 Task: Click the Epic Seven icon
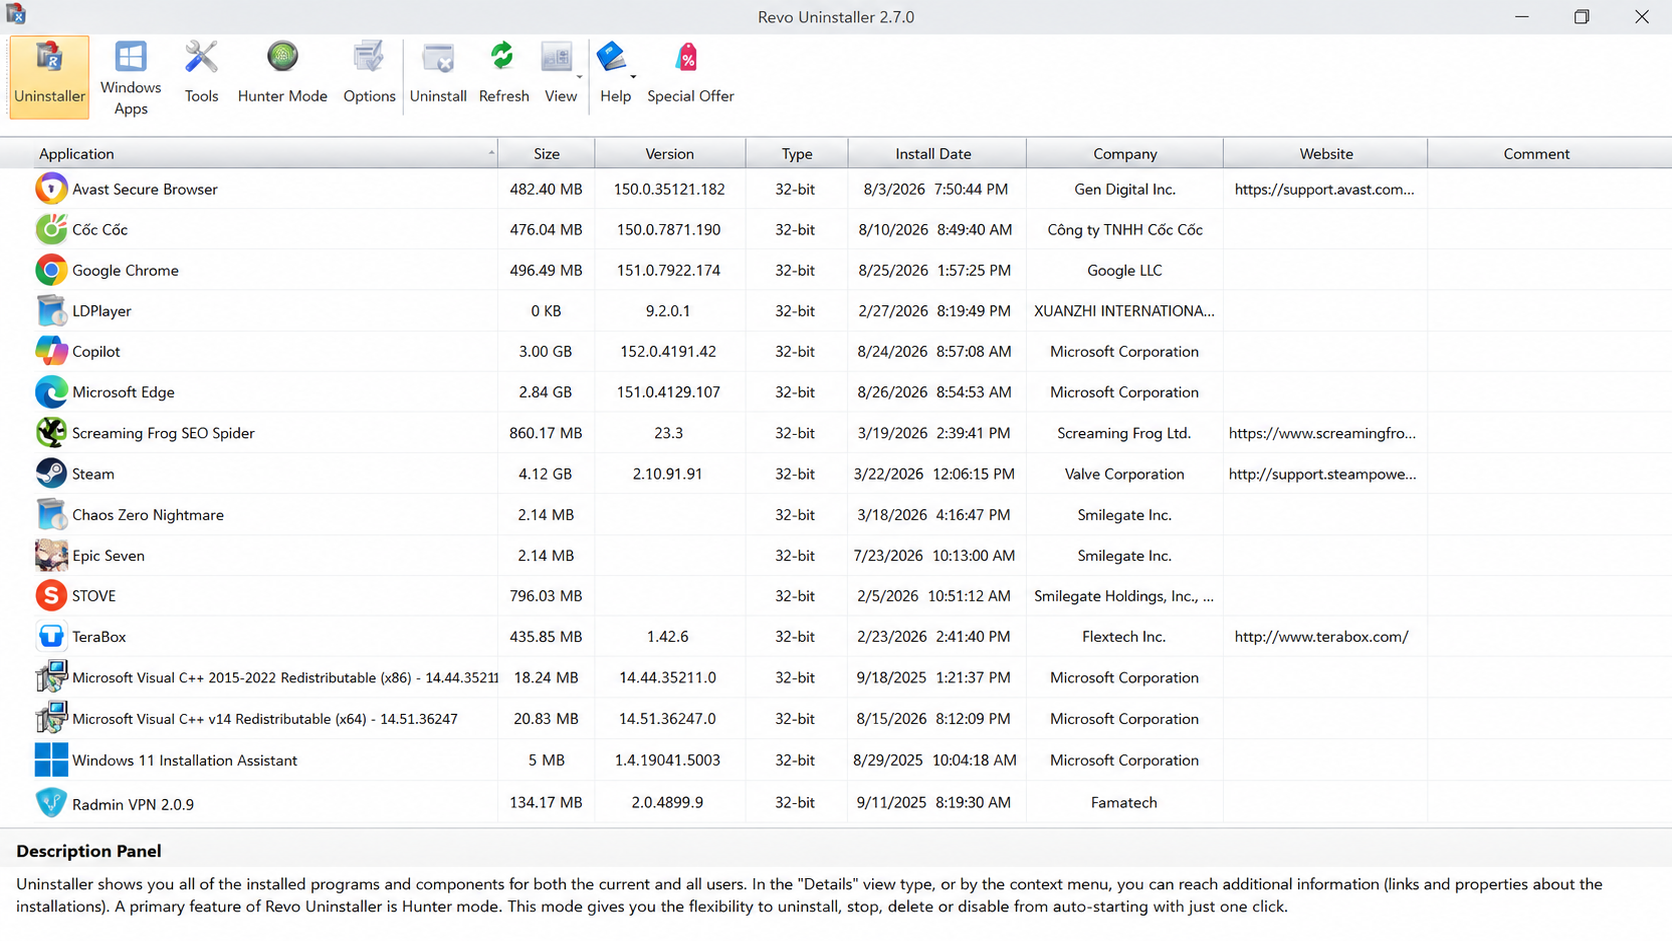click(51, 555)
